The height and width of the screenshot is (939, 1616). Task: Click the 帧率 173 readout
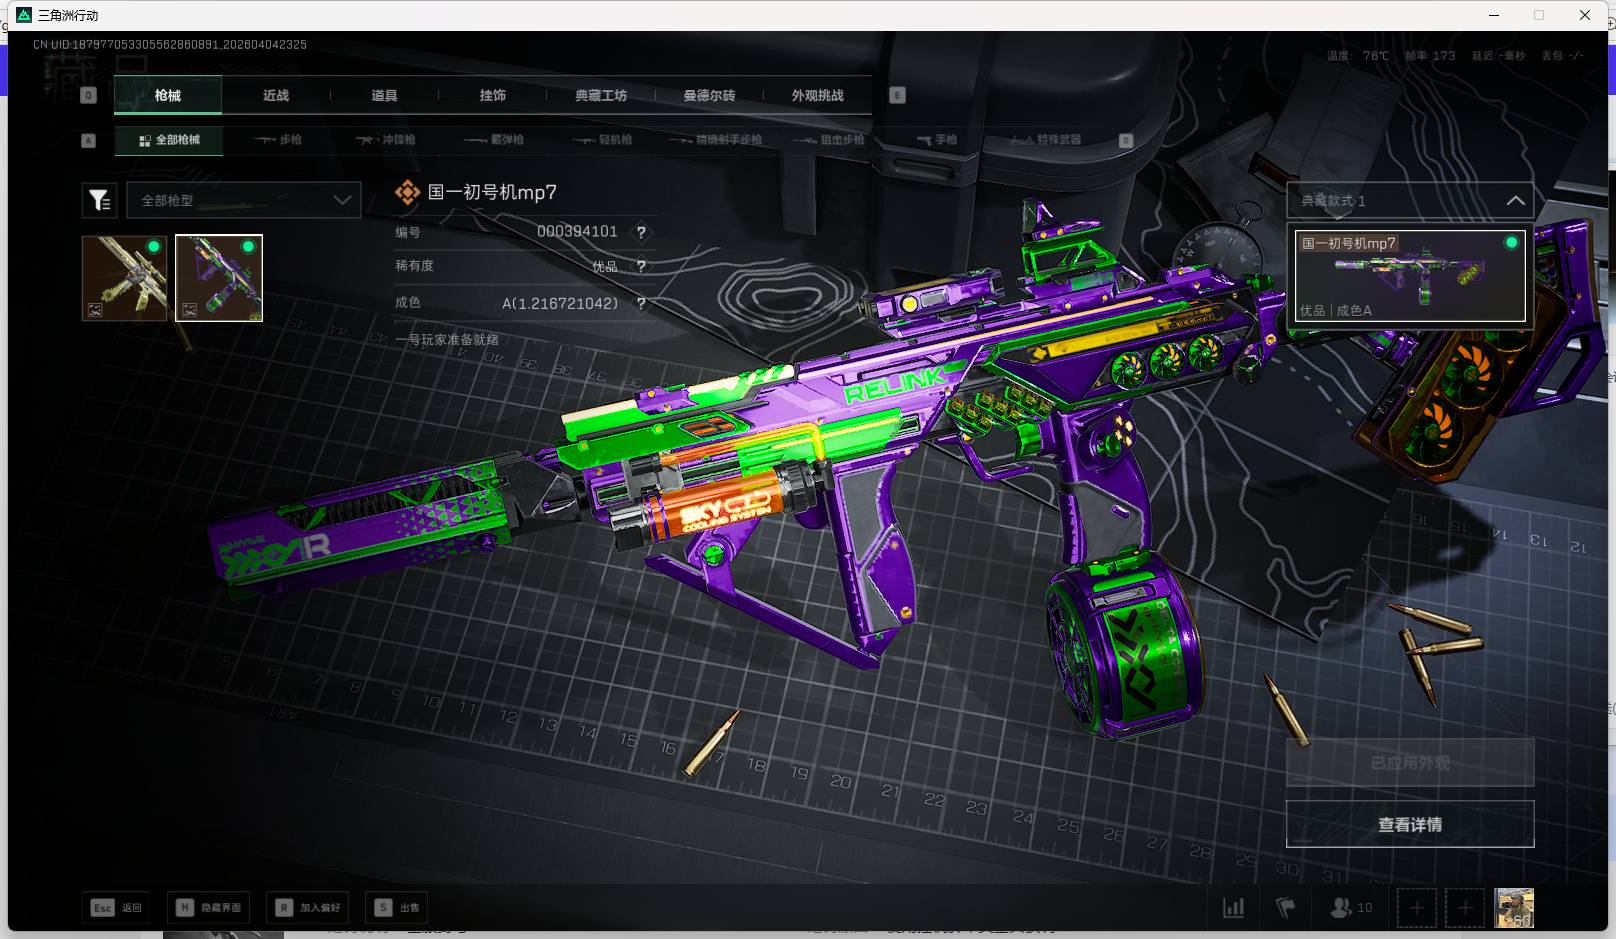[1430, 56]
